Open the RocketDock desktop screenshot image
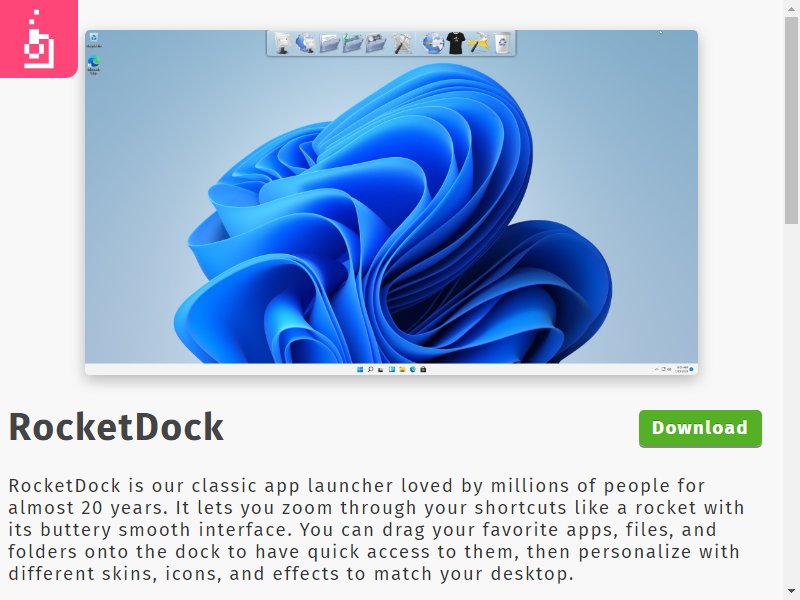 tap(391, 203)
